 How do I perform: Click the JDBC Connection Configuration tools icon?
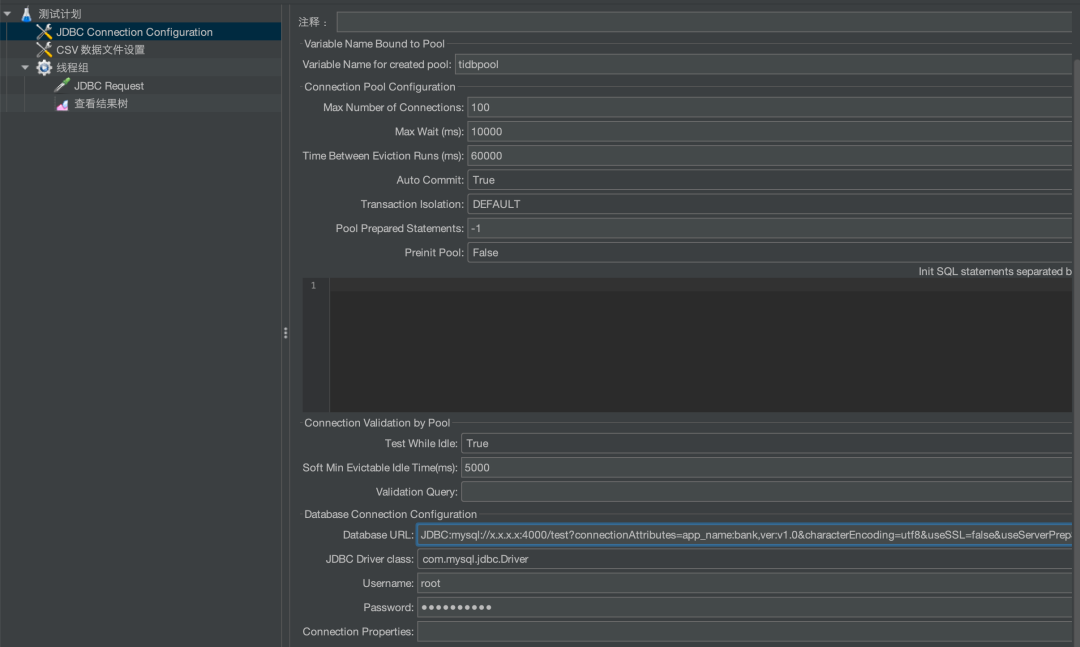44,32
